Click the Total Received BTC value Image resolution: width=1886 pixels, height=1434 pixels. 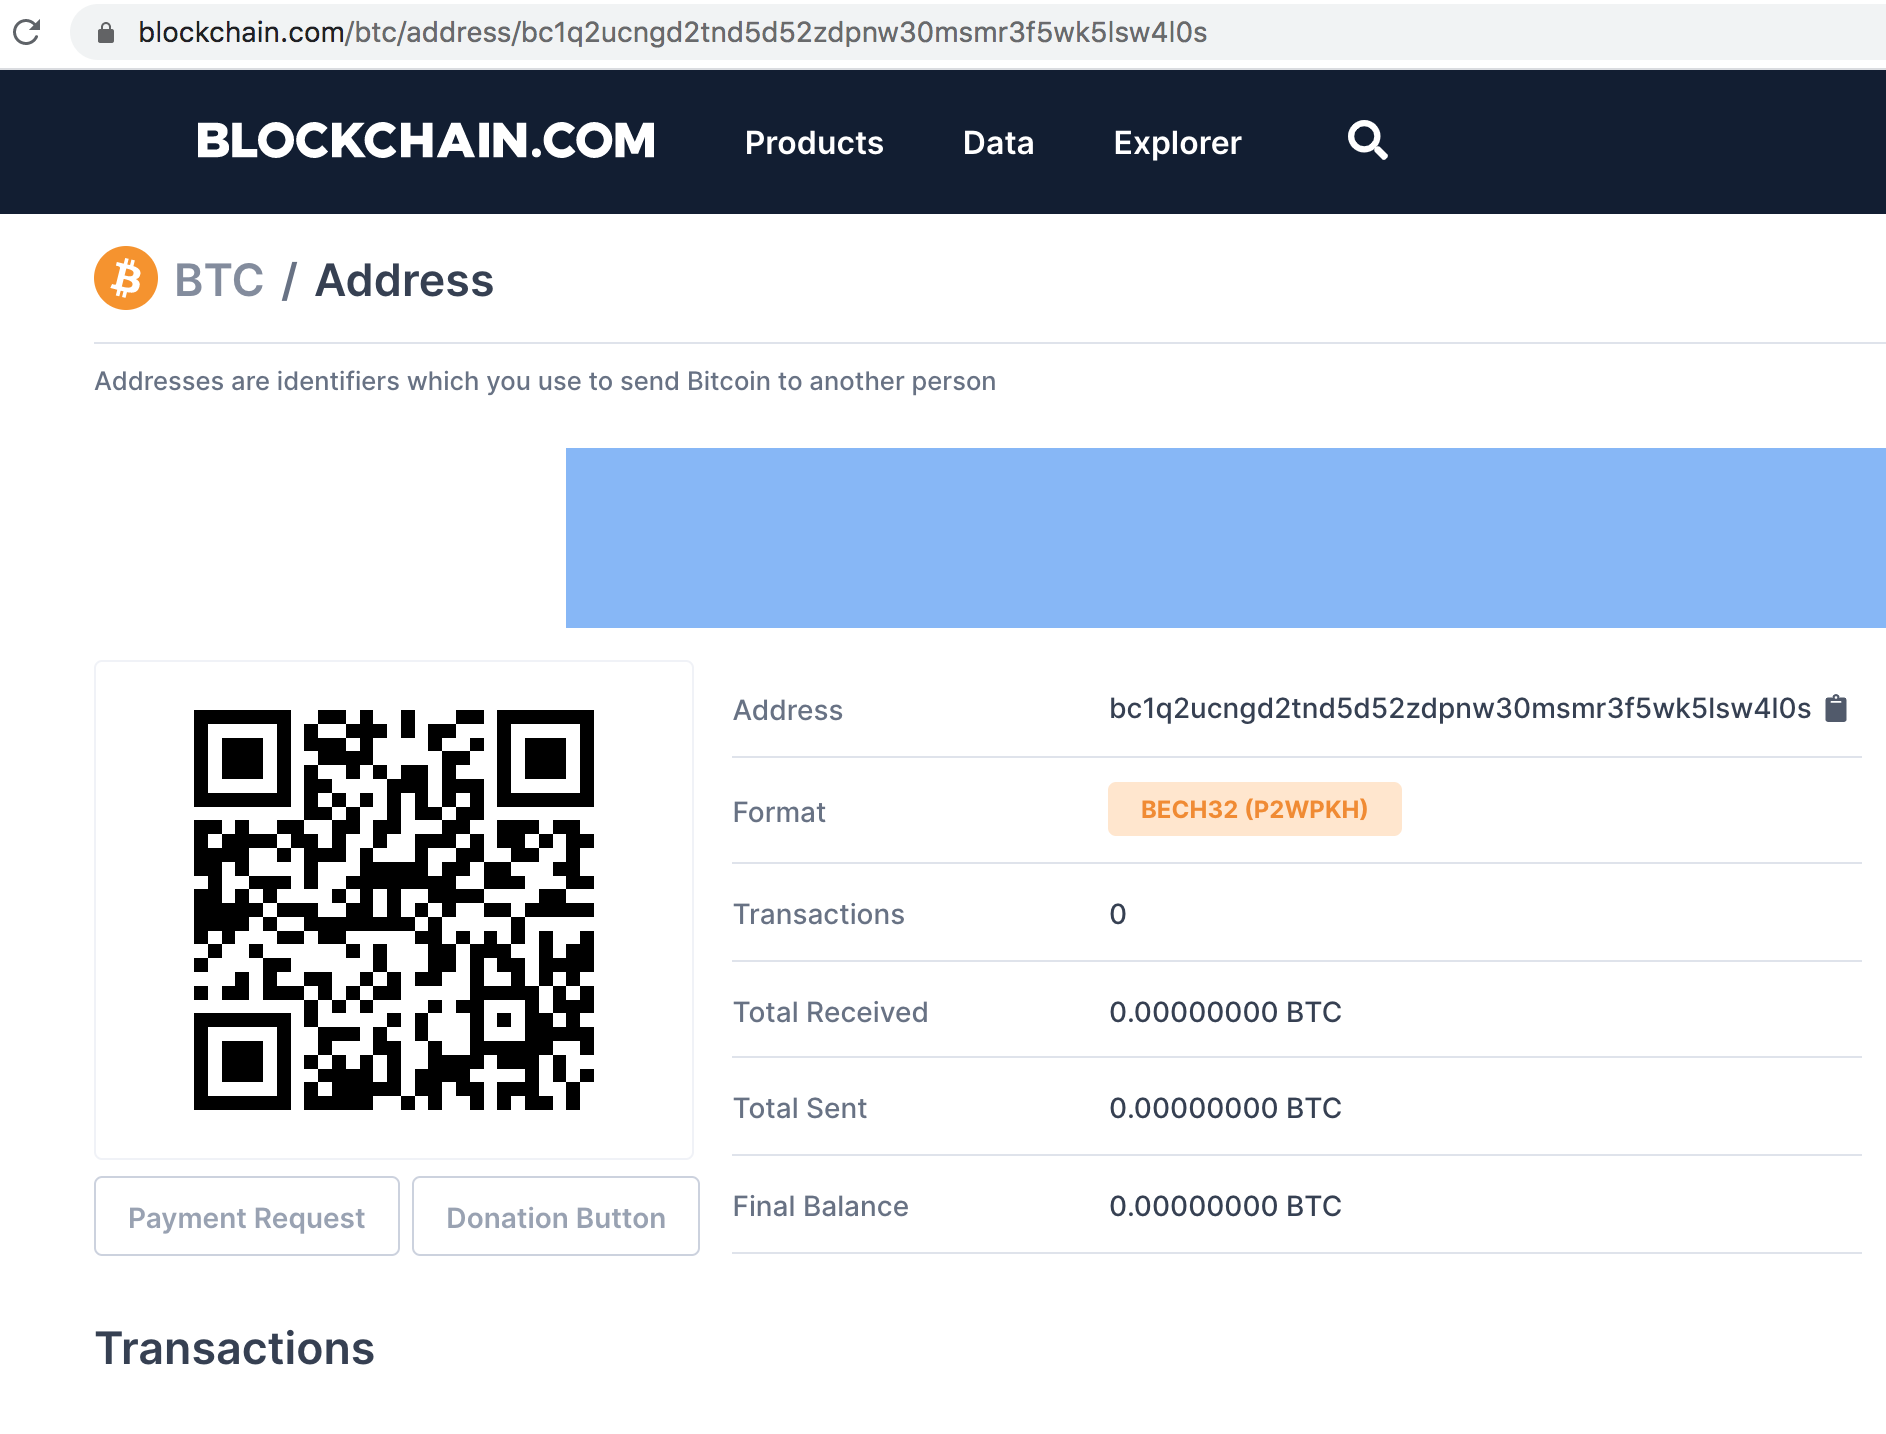click(x=1225, y=1012)
